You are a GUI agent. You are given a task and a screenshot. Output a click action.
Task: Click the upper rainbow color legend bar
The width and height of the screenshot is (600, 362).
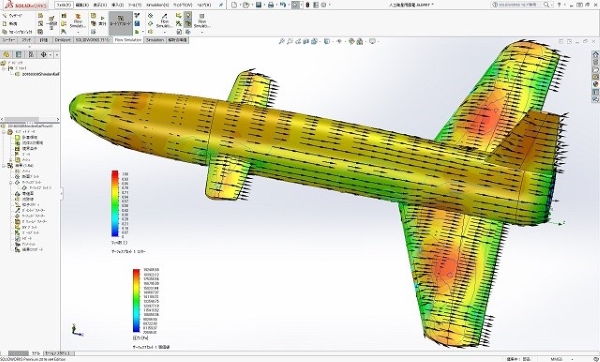114,204
